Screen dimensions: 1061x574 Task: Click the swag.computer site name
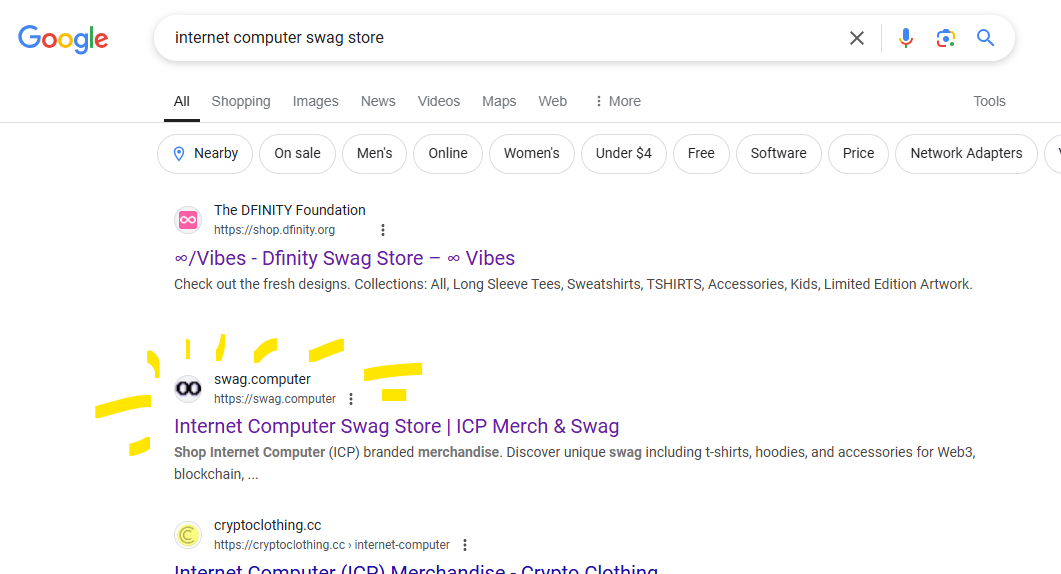point(262,379)
